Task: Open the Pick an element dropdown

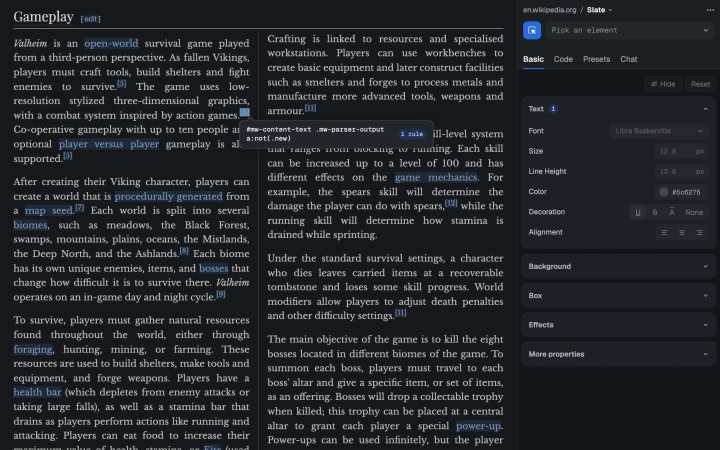Action: point(630,30)
